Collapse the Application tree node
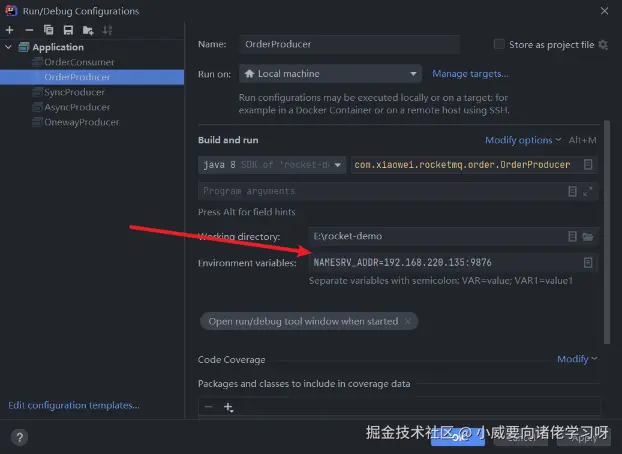 click(x=8, y=47)
